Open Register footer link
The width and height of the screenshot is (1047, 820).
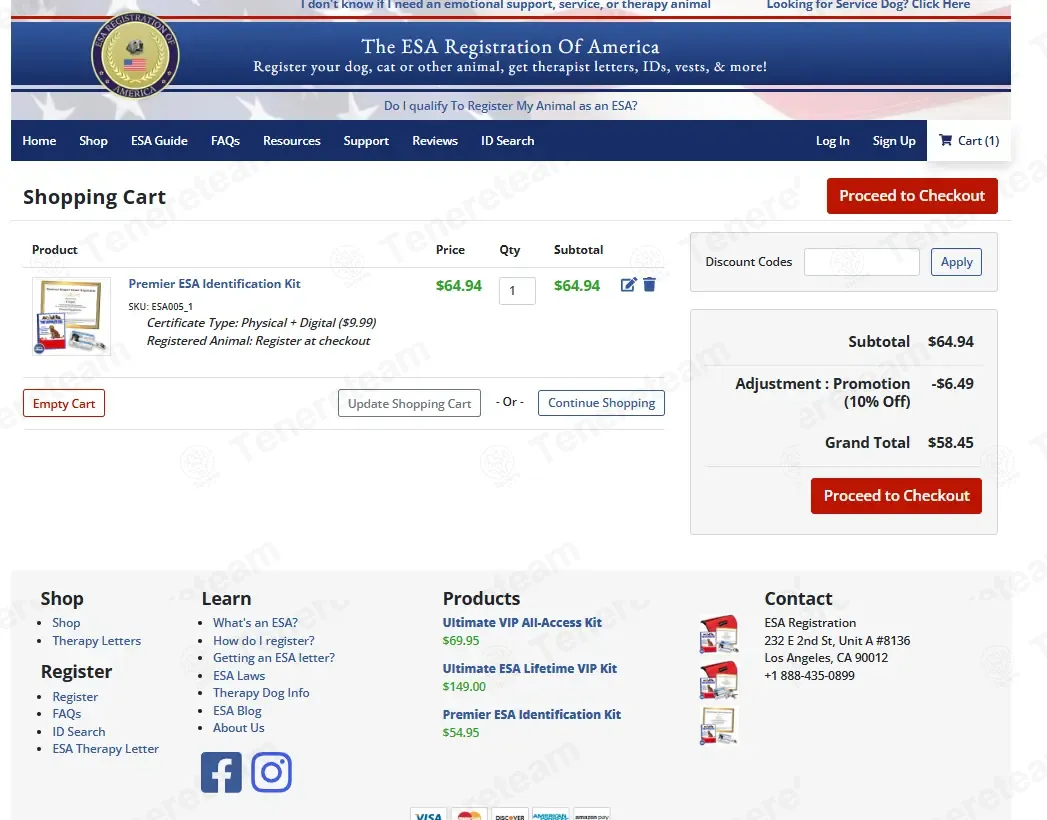pyautogui.click(x=75, y=696)
